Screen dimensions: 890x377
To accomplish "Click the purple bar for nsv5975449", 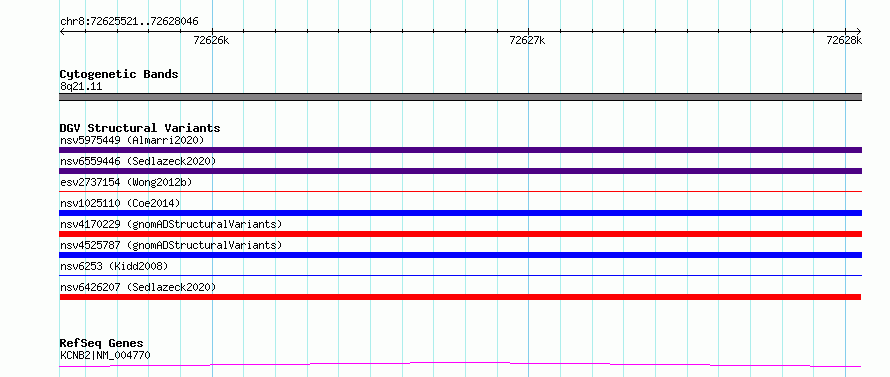I will click(x=460, y=150).
